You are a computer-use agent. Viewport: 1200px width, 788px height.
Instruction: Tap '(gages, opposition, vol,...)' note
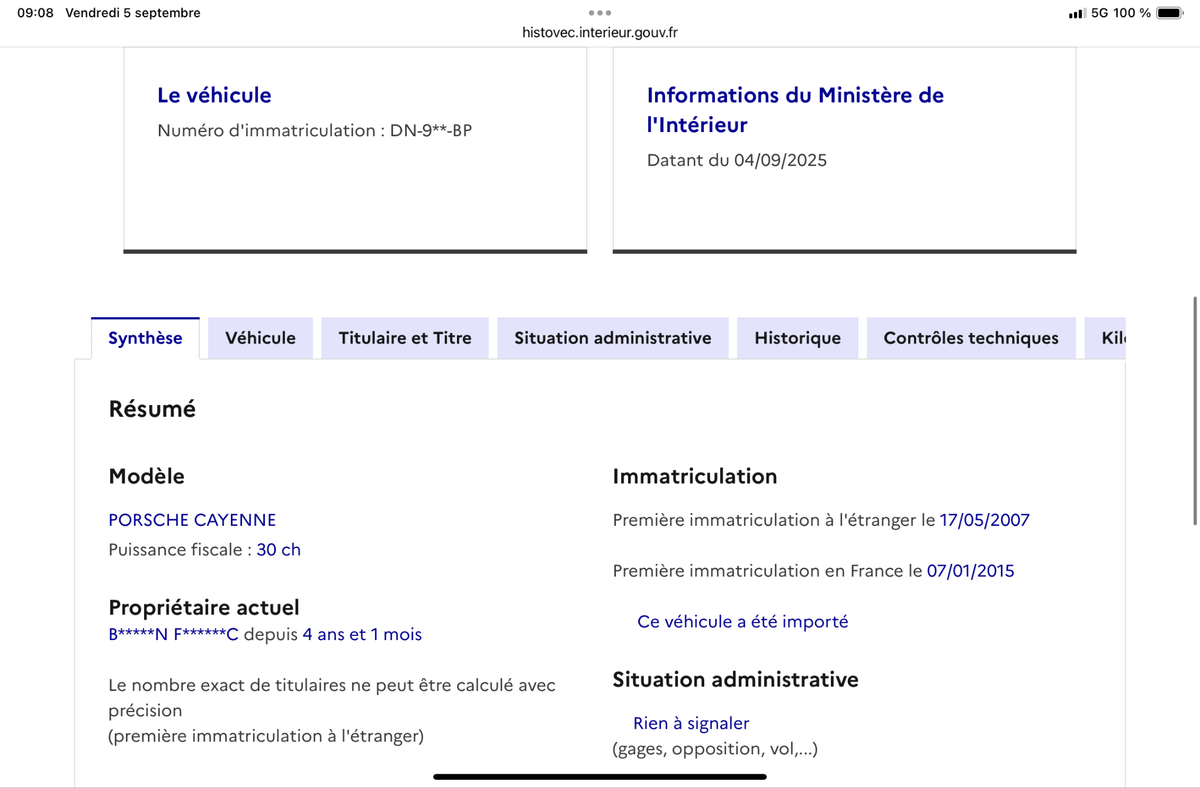tap(715, 748)
